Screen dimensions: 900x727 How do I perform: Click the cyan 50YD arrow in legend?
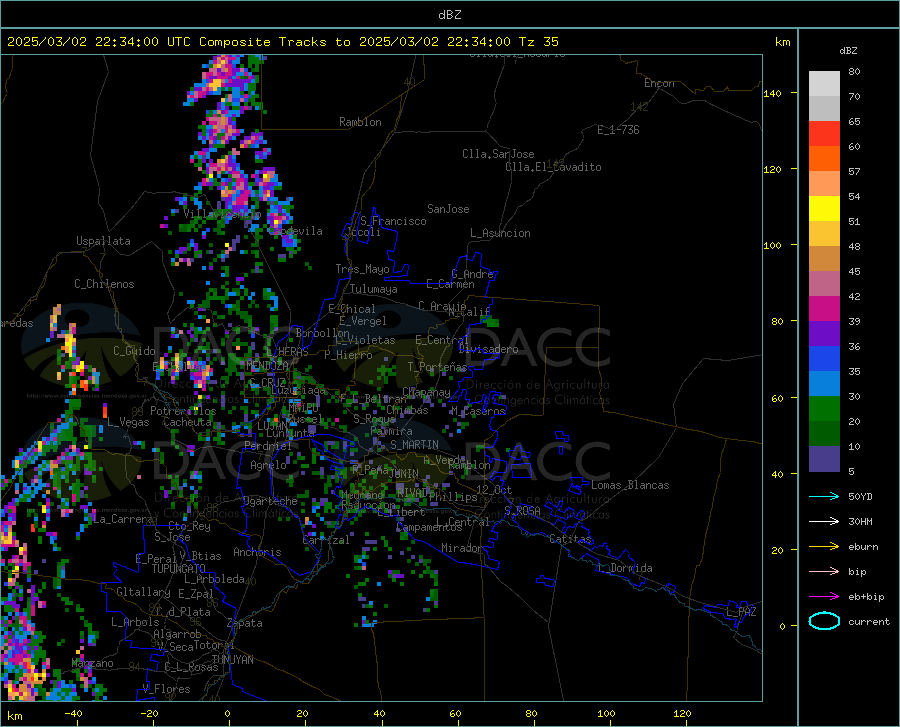coord(824,496)
